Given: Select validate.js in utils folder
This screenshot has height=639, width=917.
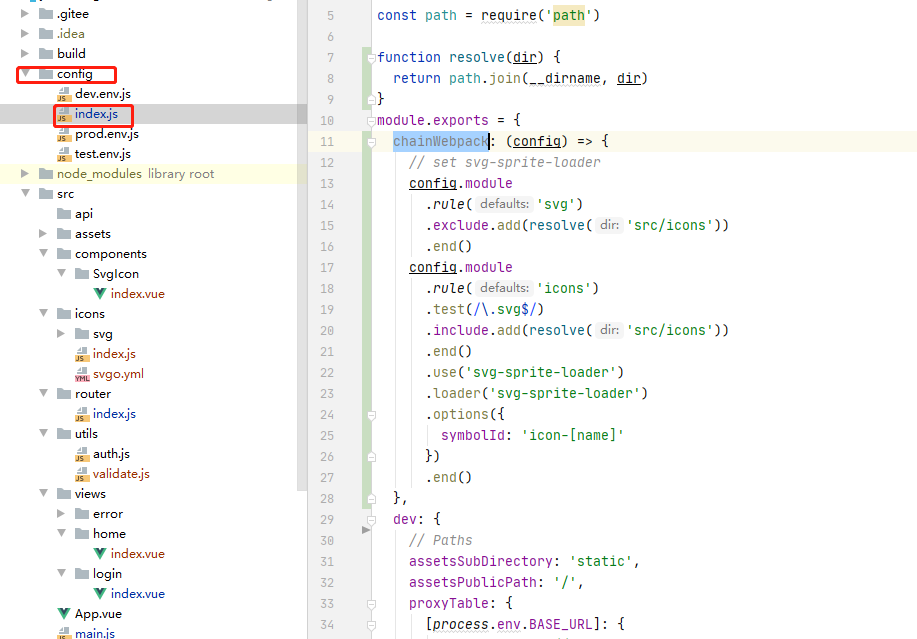Looking at the screenshot, I should point(121,474).
